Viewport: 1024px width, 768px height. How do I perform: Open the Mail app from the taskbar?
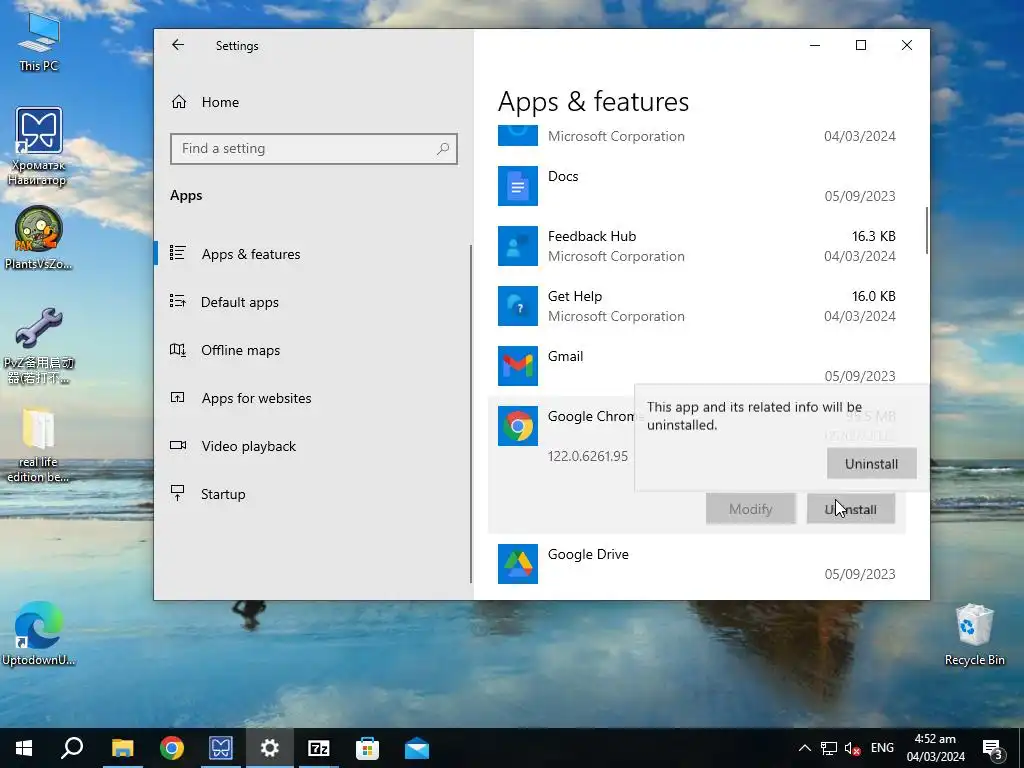[417, 748]
